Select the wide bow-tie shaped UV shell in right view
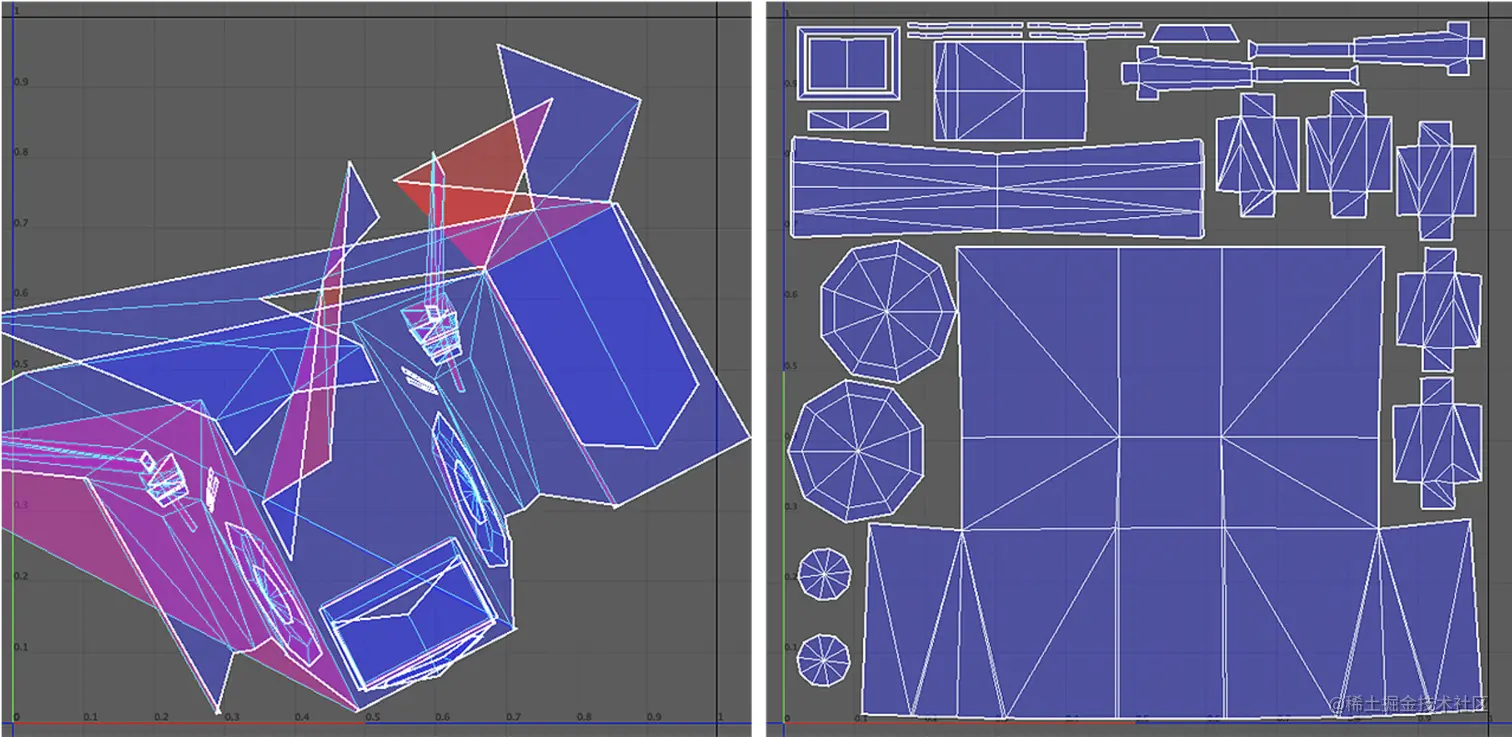This screenshot has width=1512, height=737. 997,188
